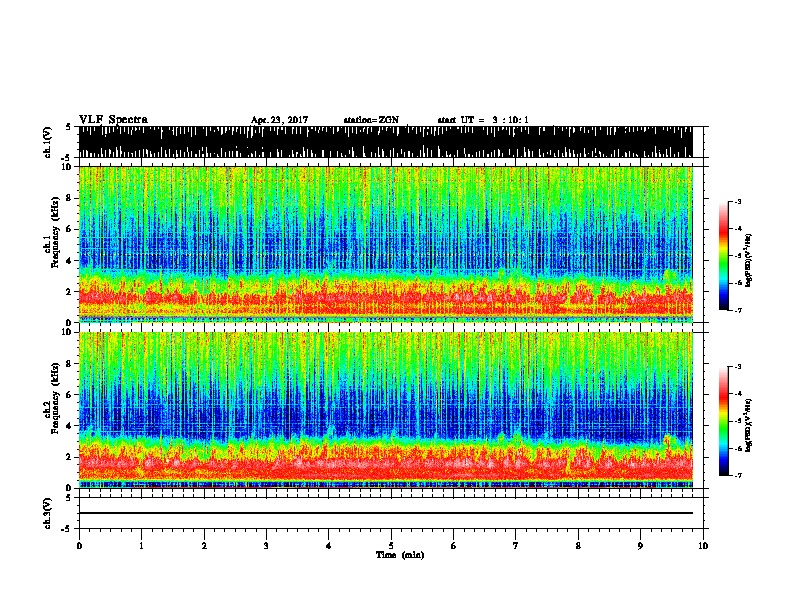Click the ch.1 colorbar "log(PSD)" unit label
This screenshot has width=792, height=612.
748,261
